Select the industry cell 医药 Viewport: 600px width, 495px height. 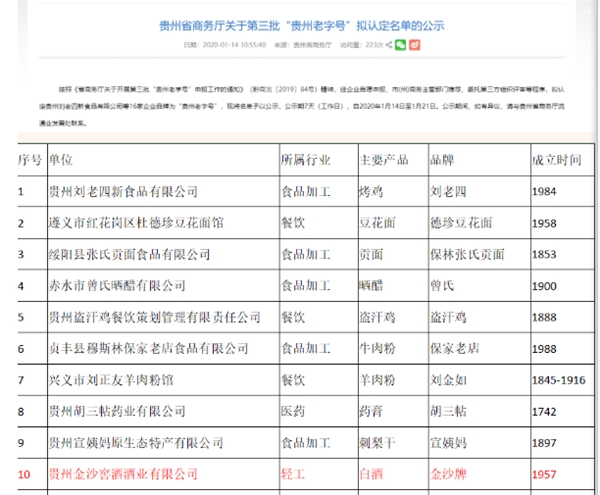click(x=319, y=411)
